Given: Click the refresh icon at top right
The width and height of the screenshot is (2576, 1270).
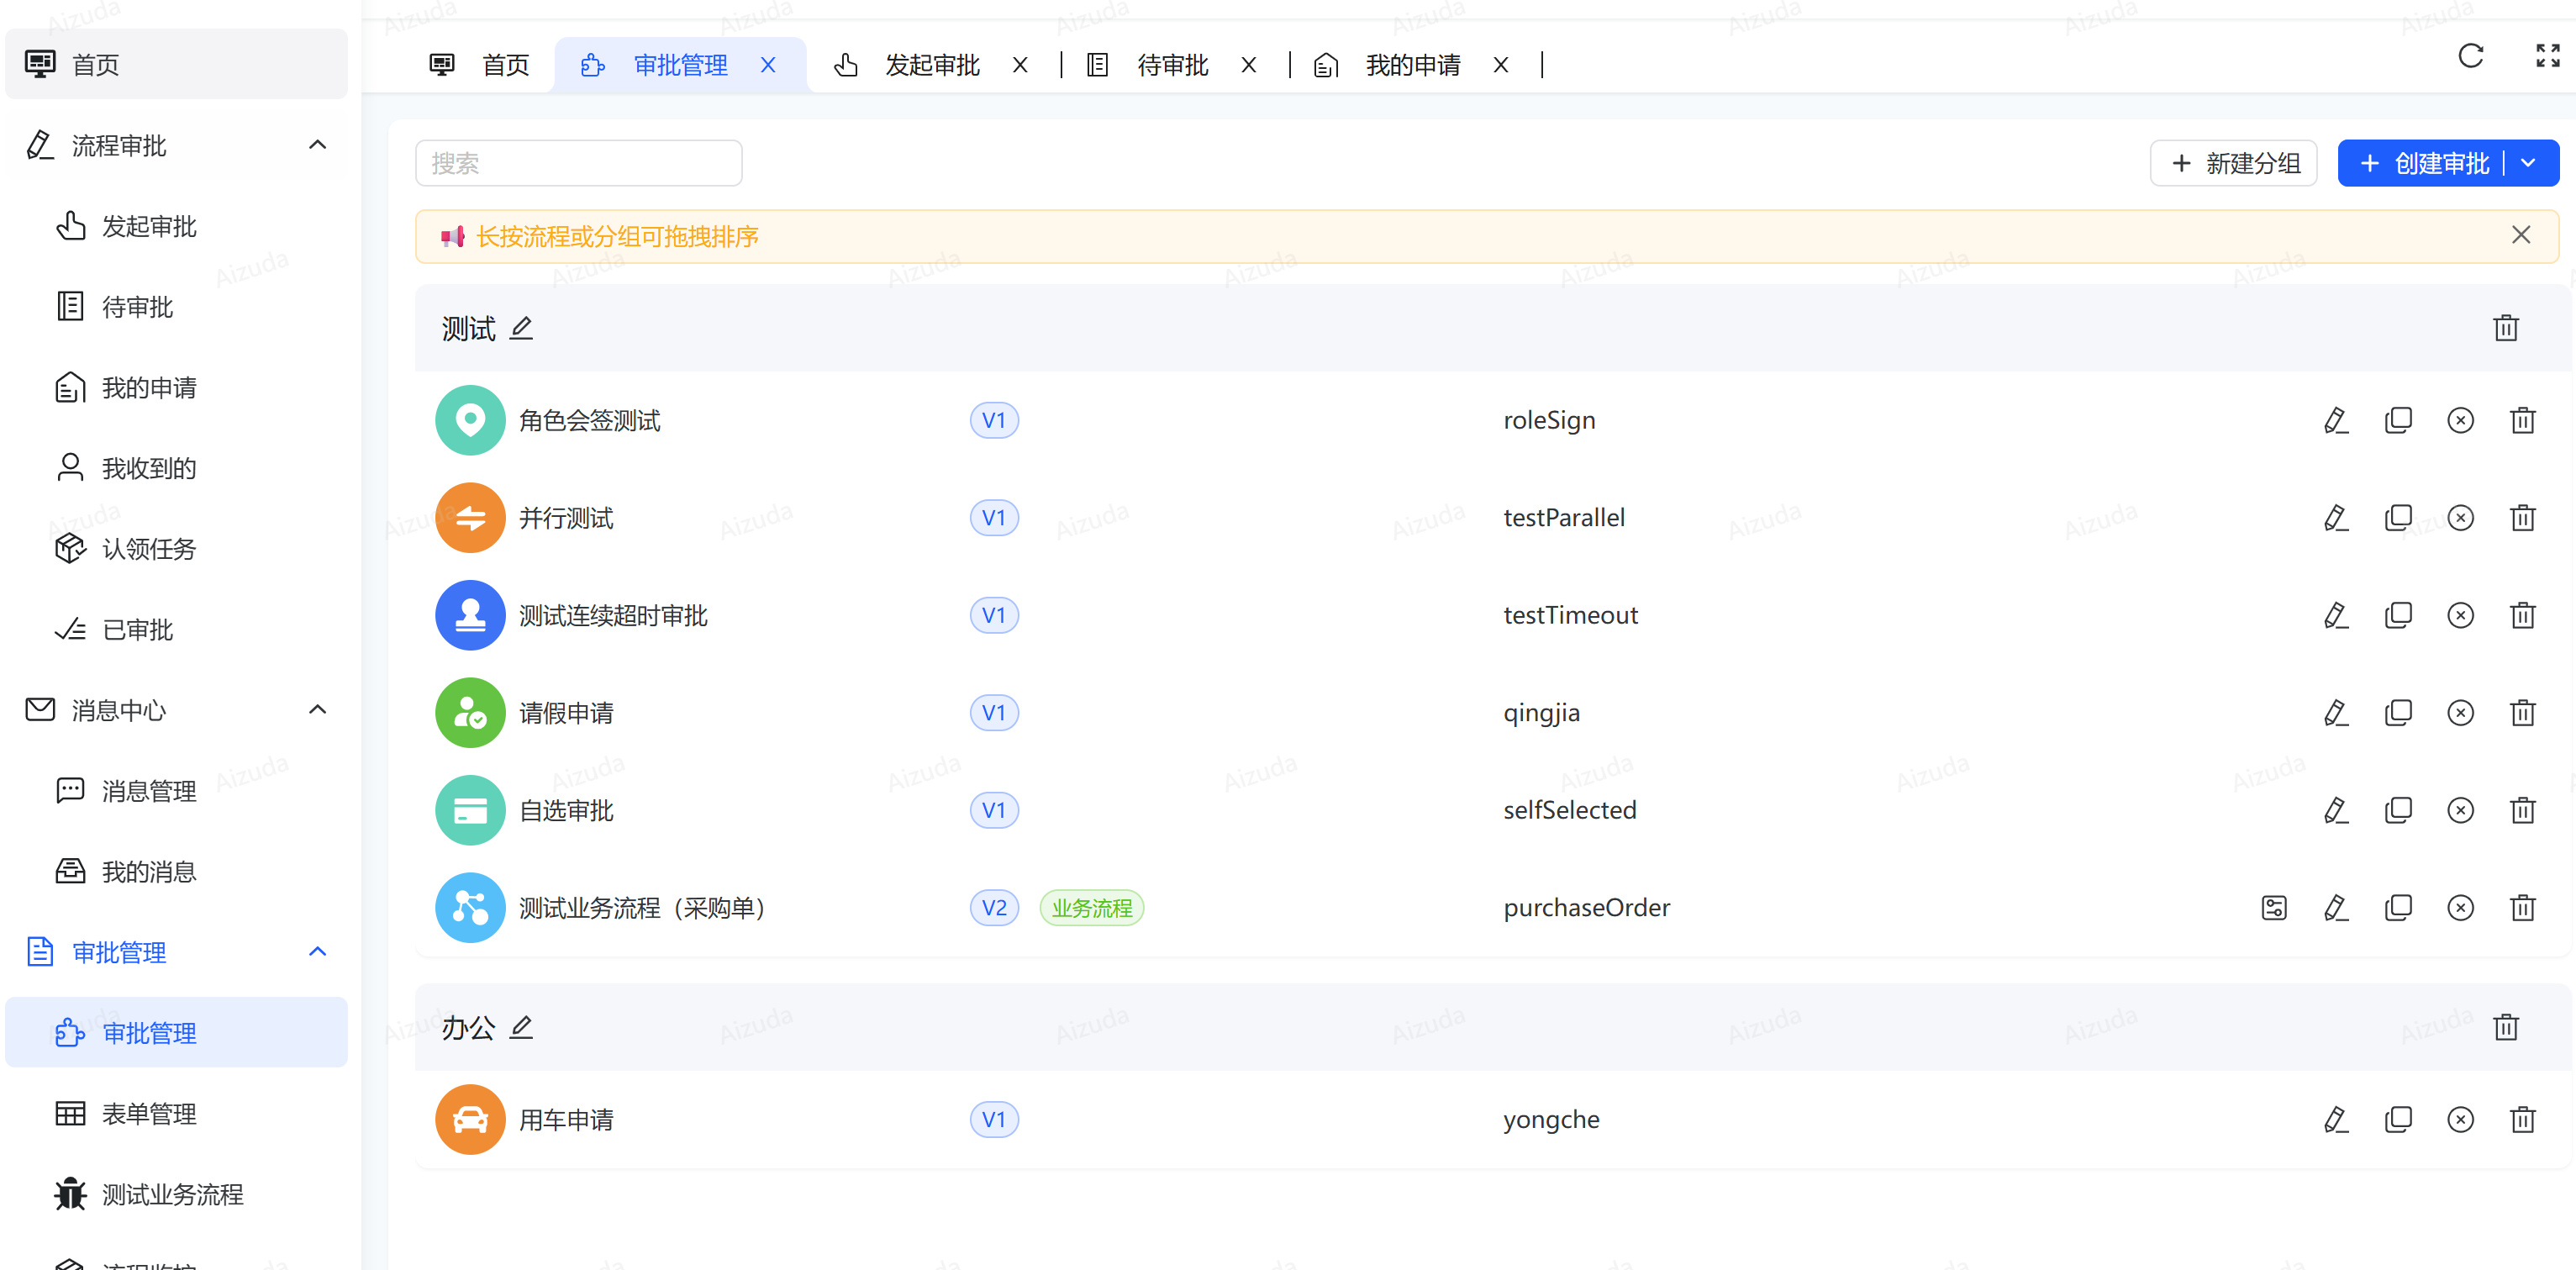Looking at the screenshot, I should [x=2470, y=57].
